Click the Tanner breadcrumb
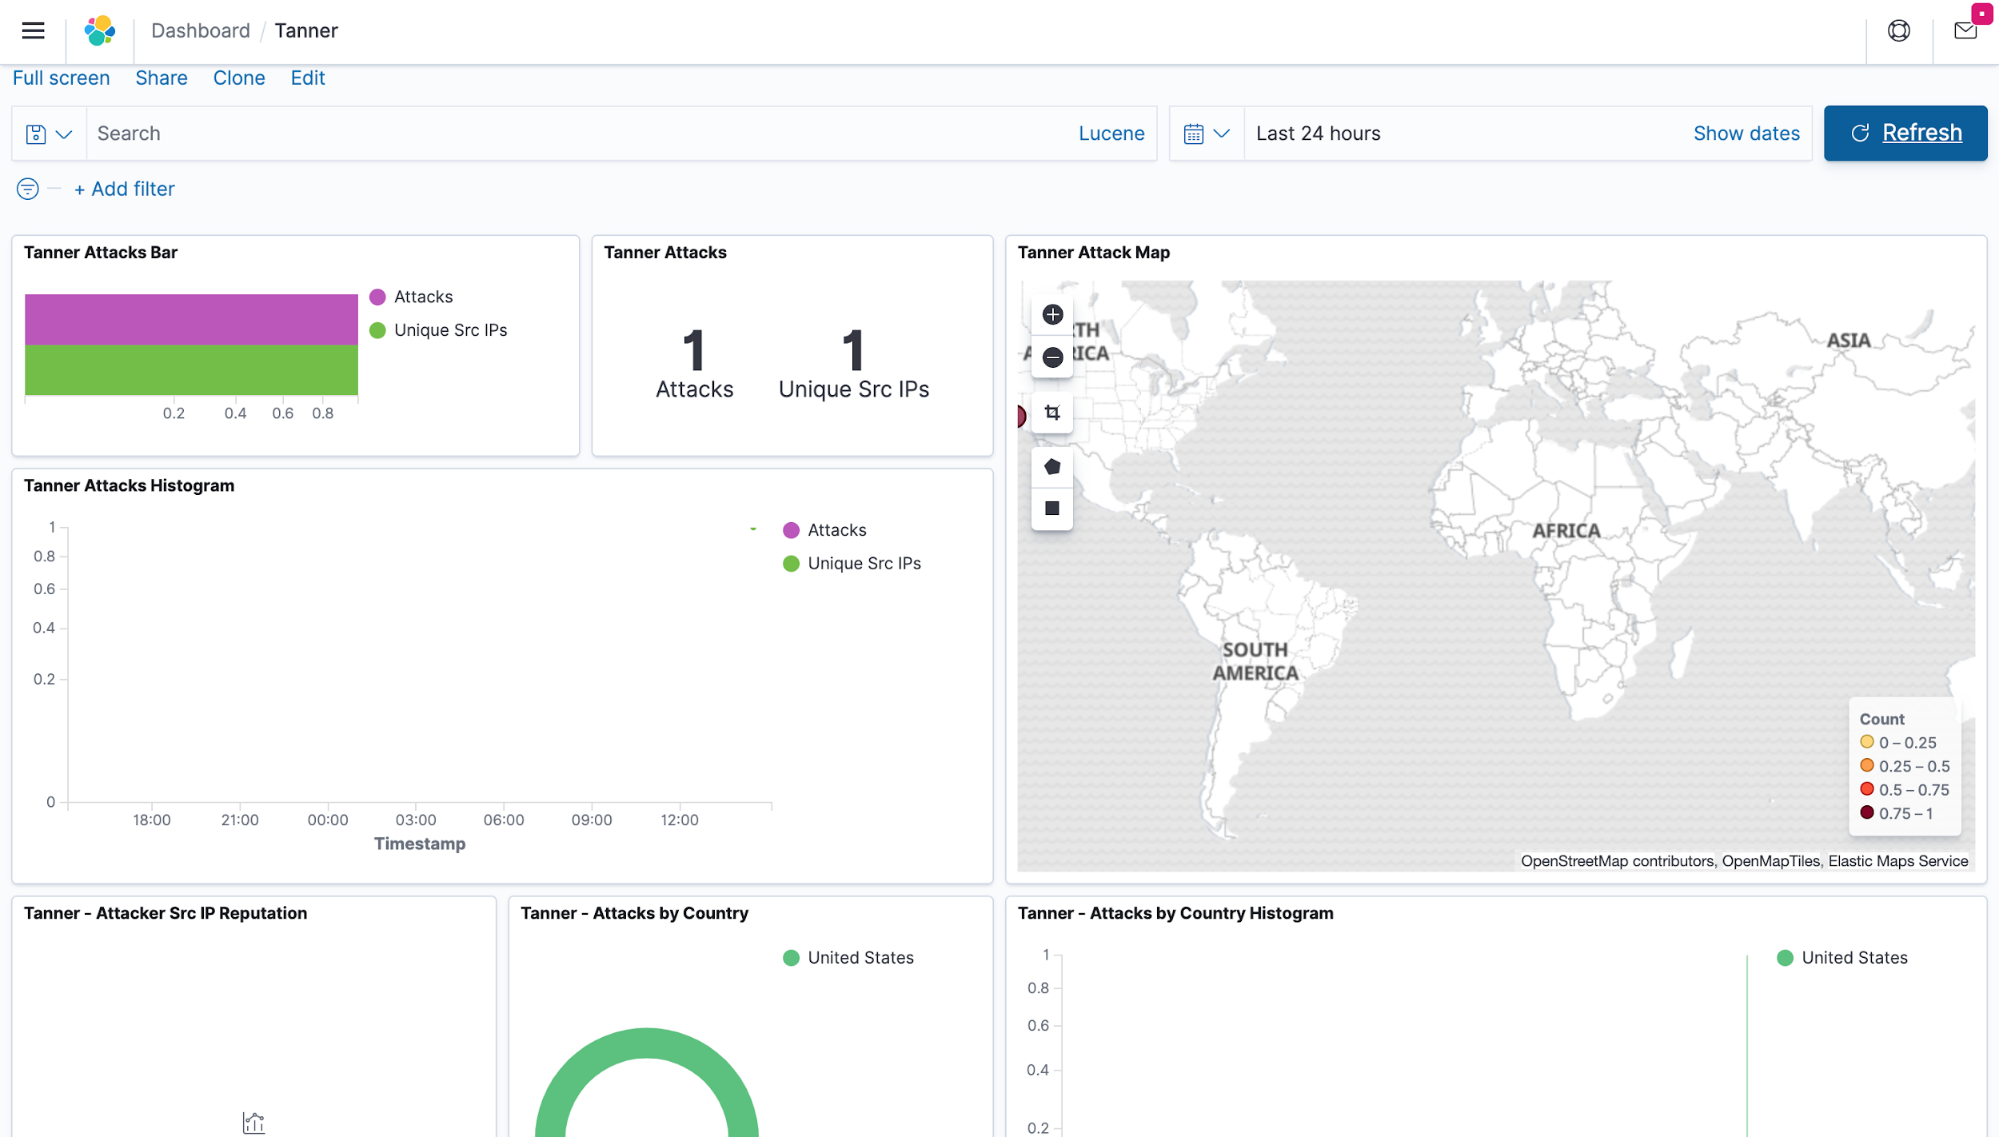The width and height of the screenshot is (1999, 1138). pyautogui.click(x=306, y=31)
